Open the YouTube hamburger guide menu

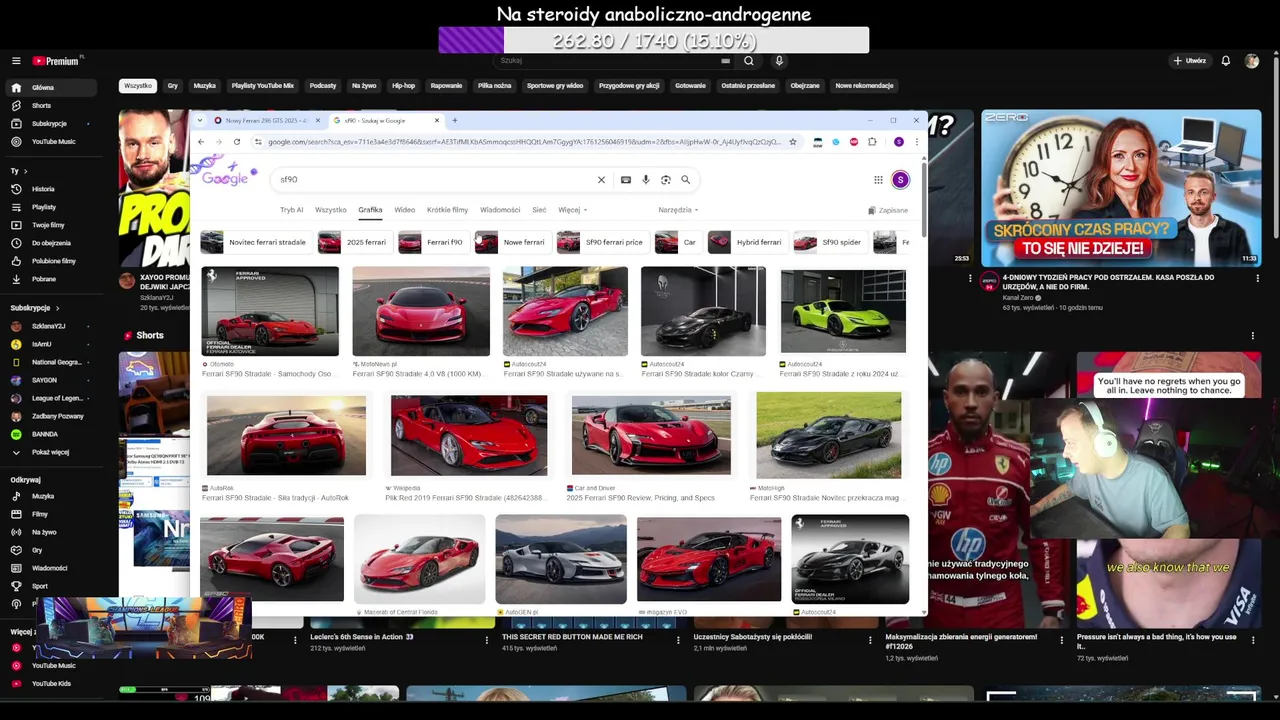coord(16,61)
